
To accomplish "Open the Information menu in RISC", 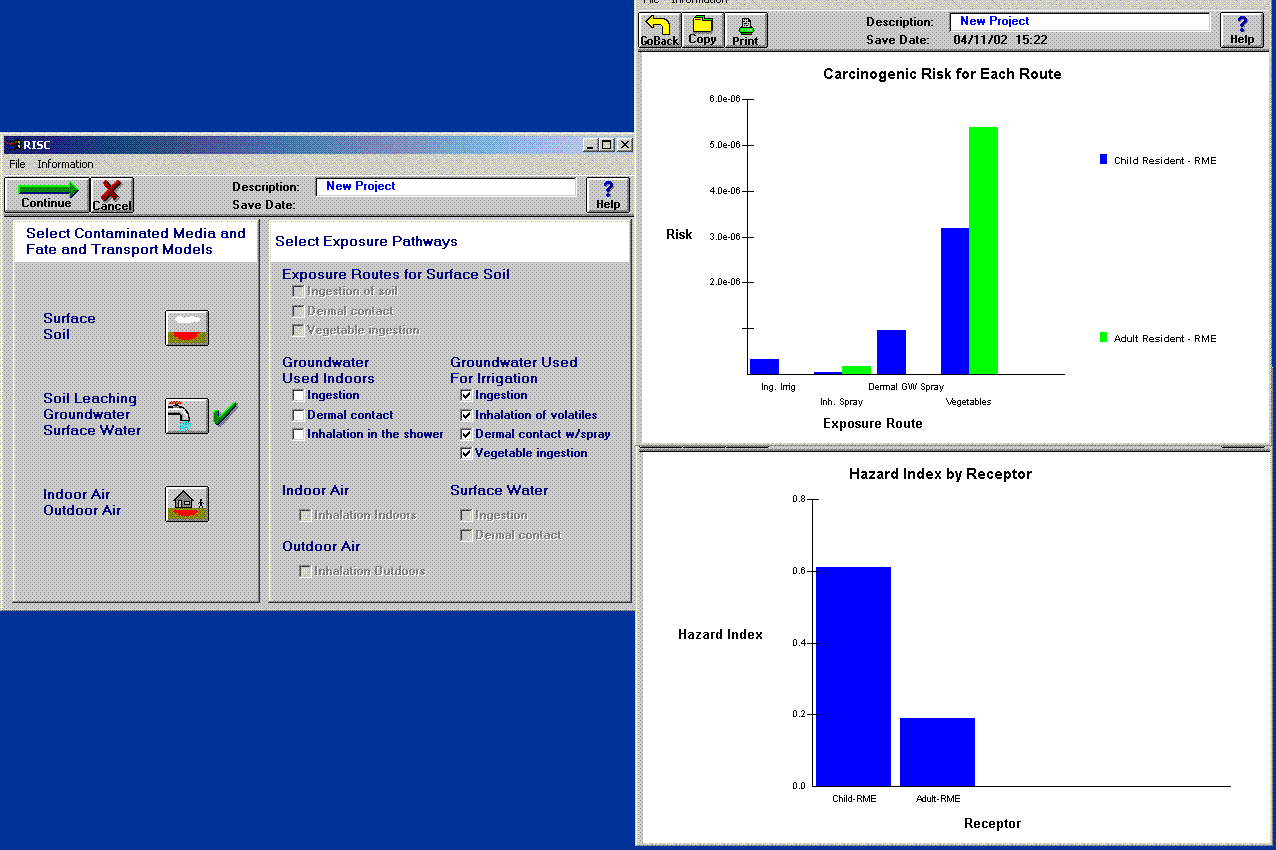I will point(65,164).
